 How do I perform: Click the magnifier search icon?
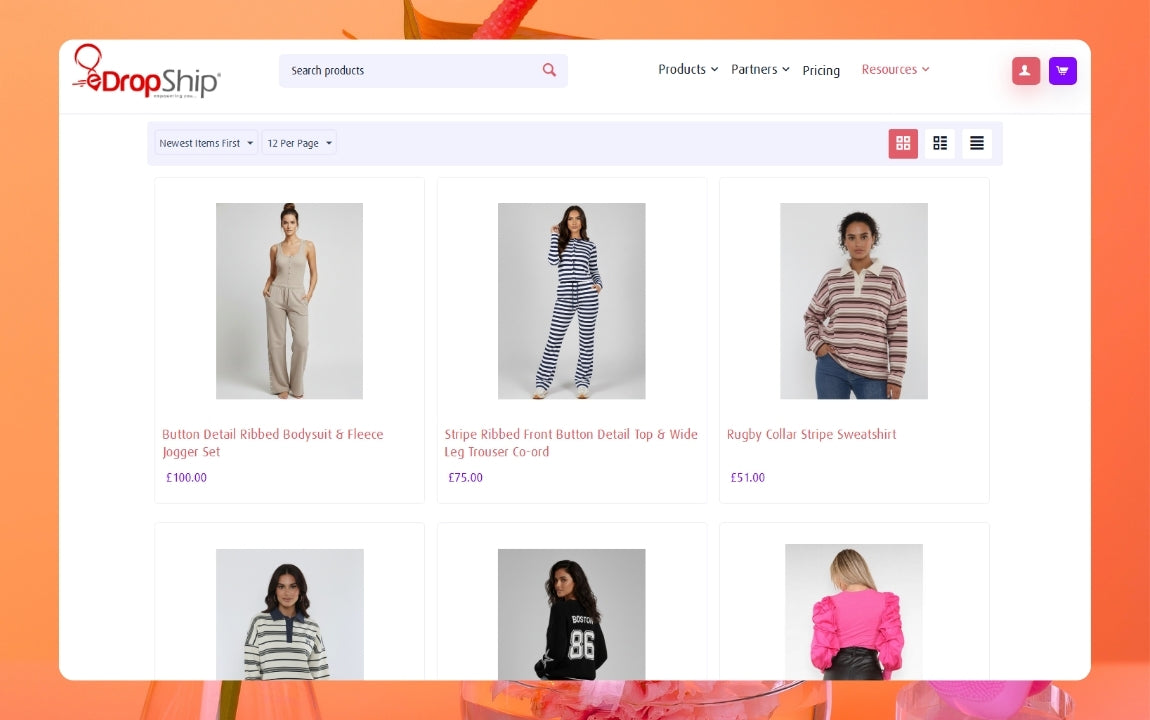(549, 70)
